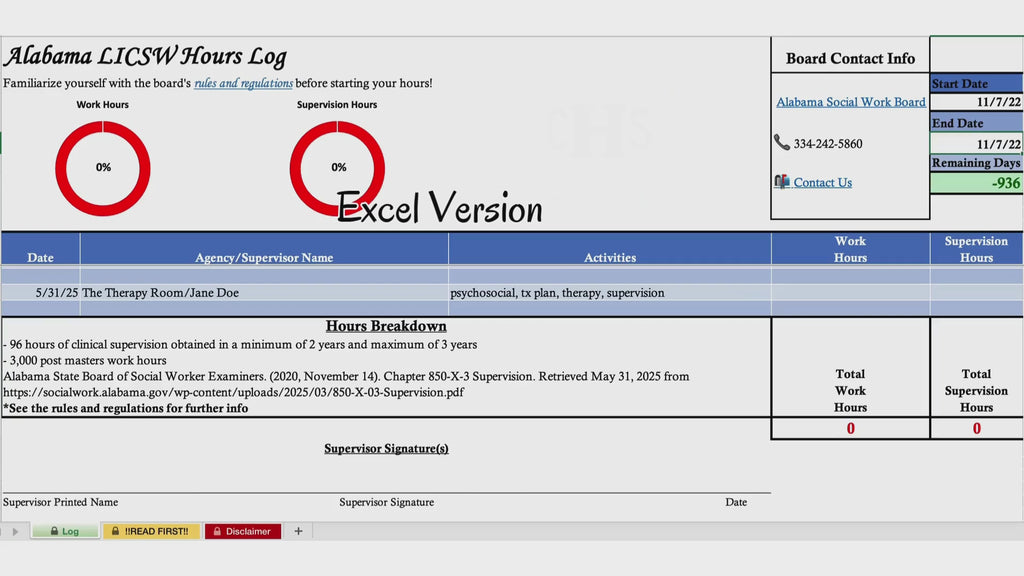Image resolution: width=1024 pixels, height=576 pixels.
Task: Click the Date column header
Action: pos(40,249)
